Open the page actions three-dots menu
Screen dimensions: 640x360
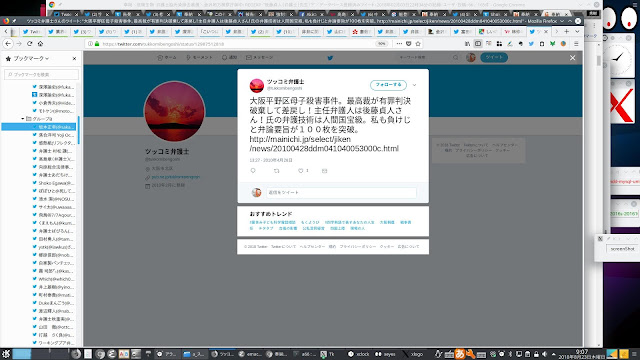399,44
